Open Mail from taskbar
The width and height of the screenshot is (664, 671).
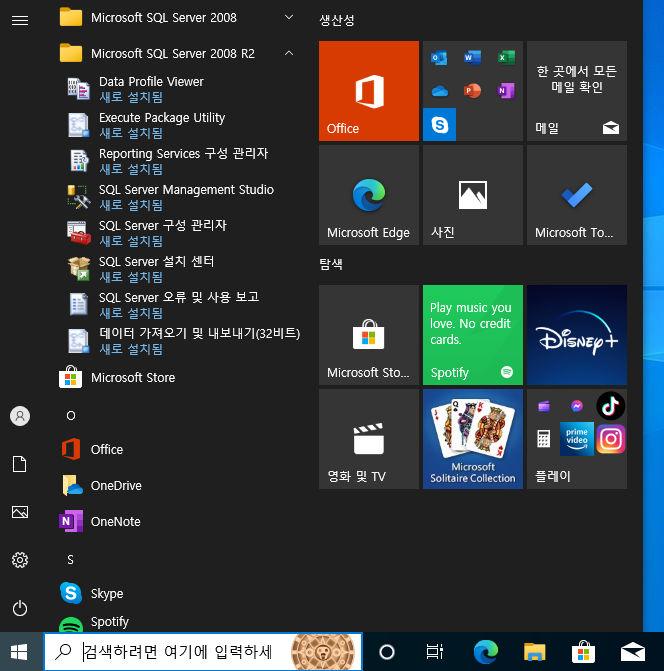click(x=633, y=652)
